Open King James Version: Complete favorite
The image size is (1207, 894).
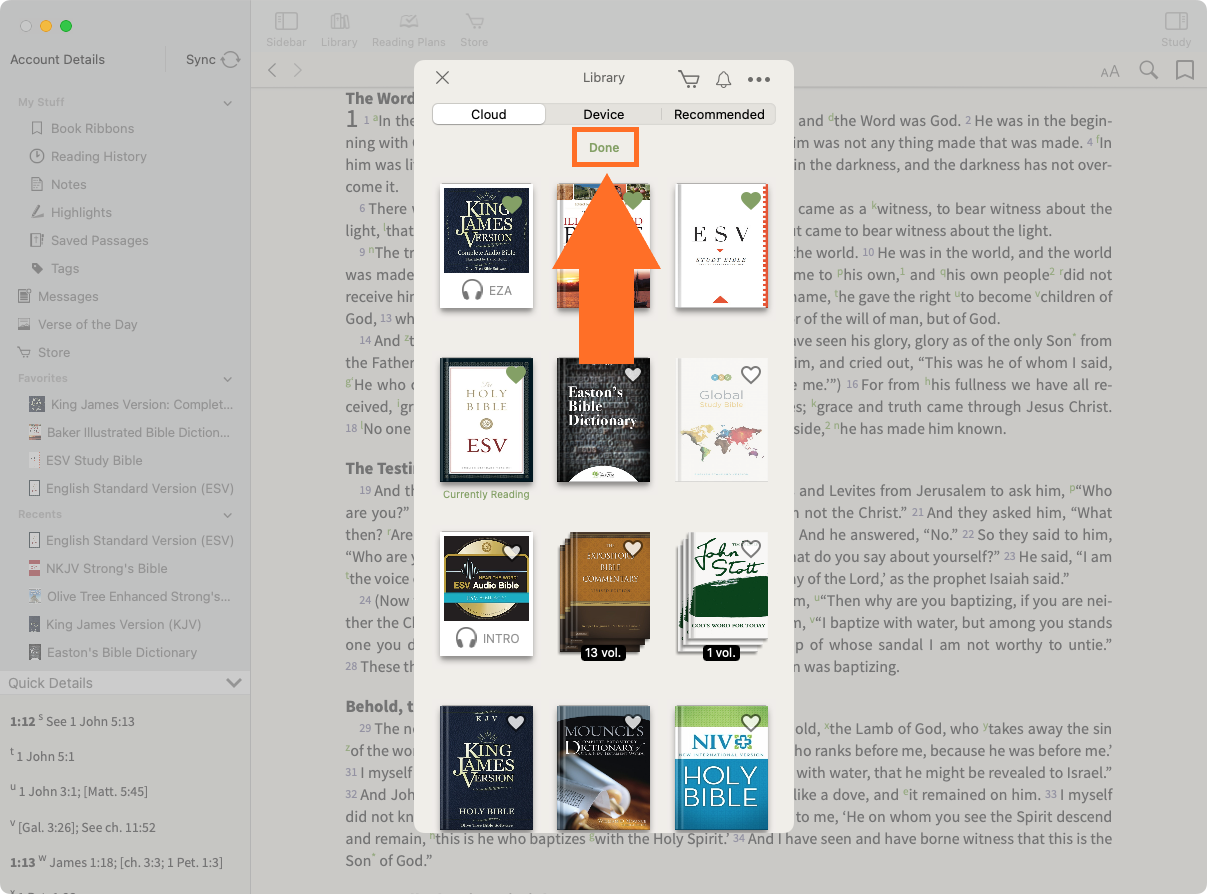(131, 404)
